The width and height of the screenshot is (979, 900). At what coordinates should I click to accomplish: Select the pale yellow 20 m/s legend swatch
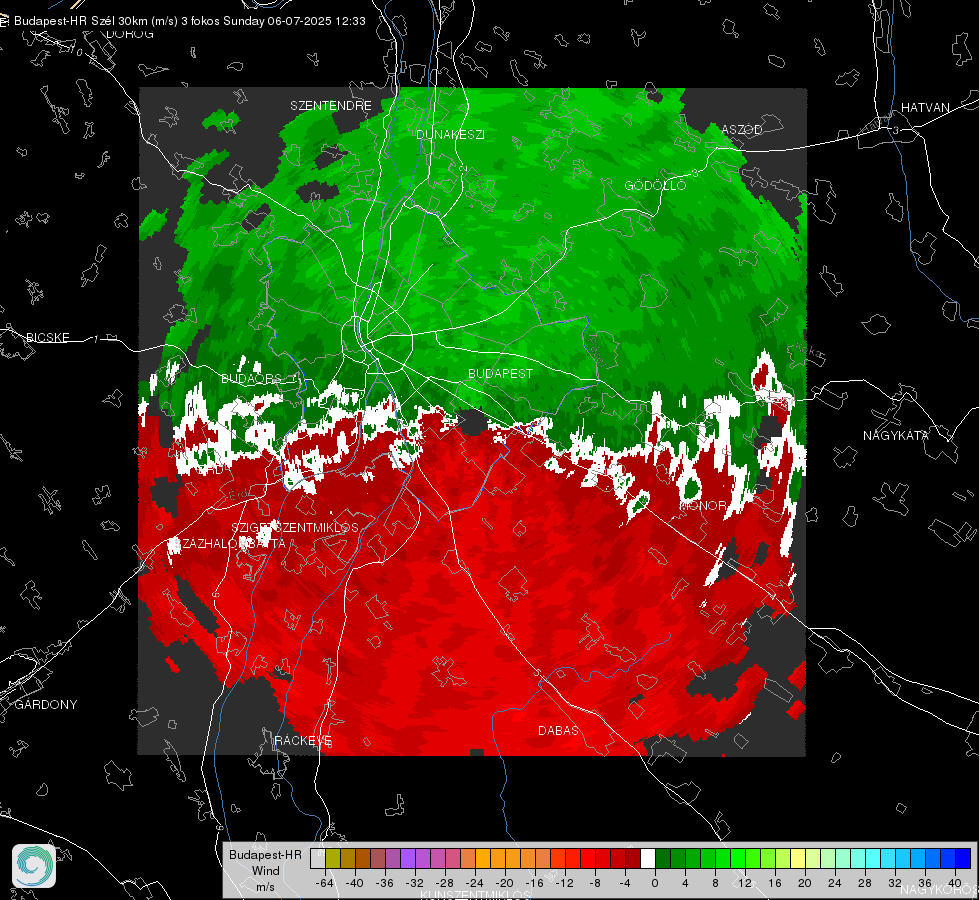(798, 858)
